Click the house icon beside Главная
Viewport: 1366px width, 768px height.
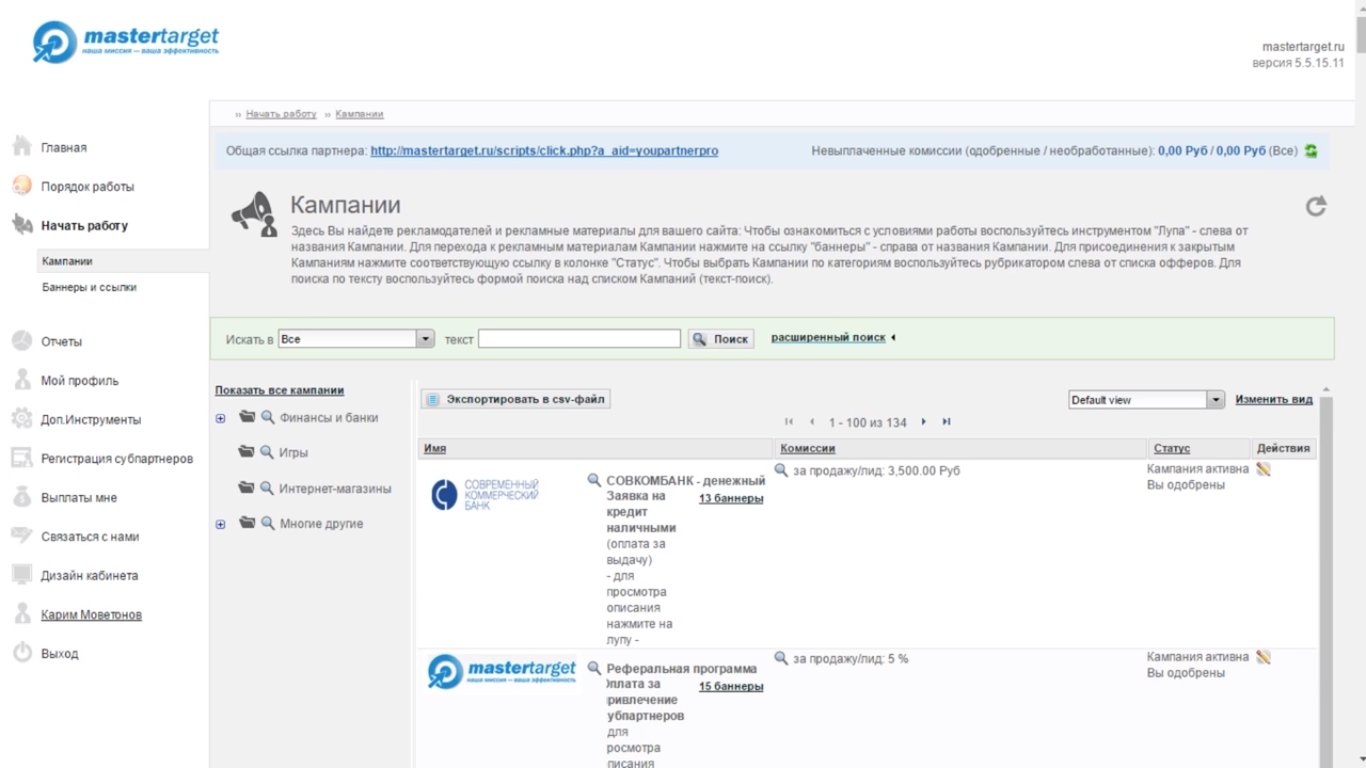pos(22,147)
